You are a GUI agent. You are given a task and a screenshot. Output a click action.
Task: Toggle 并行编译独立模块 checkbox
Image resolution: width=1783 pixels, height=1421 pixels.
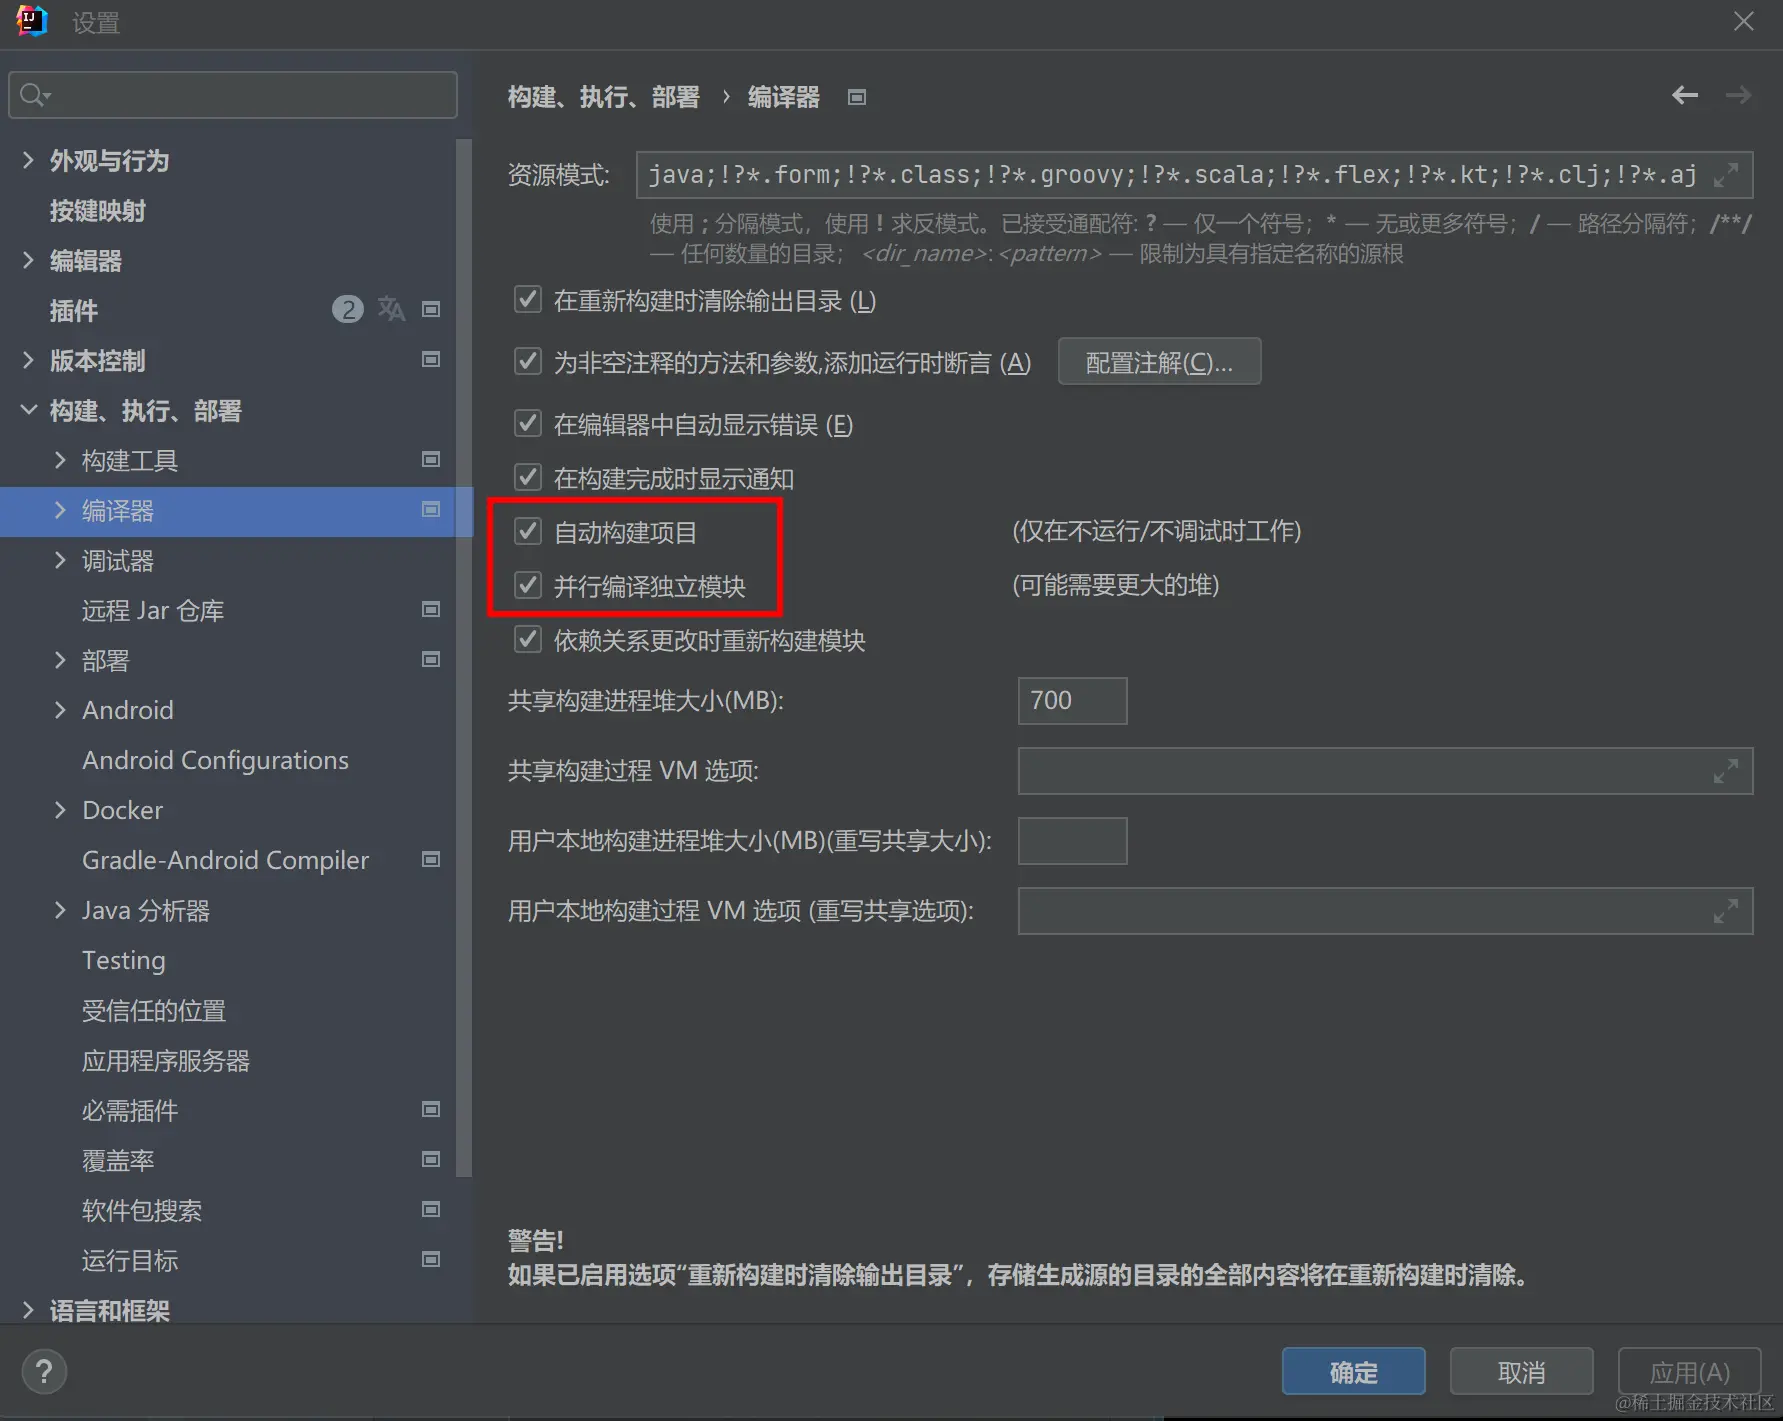pyautogui.click(x=527, y=586)
